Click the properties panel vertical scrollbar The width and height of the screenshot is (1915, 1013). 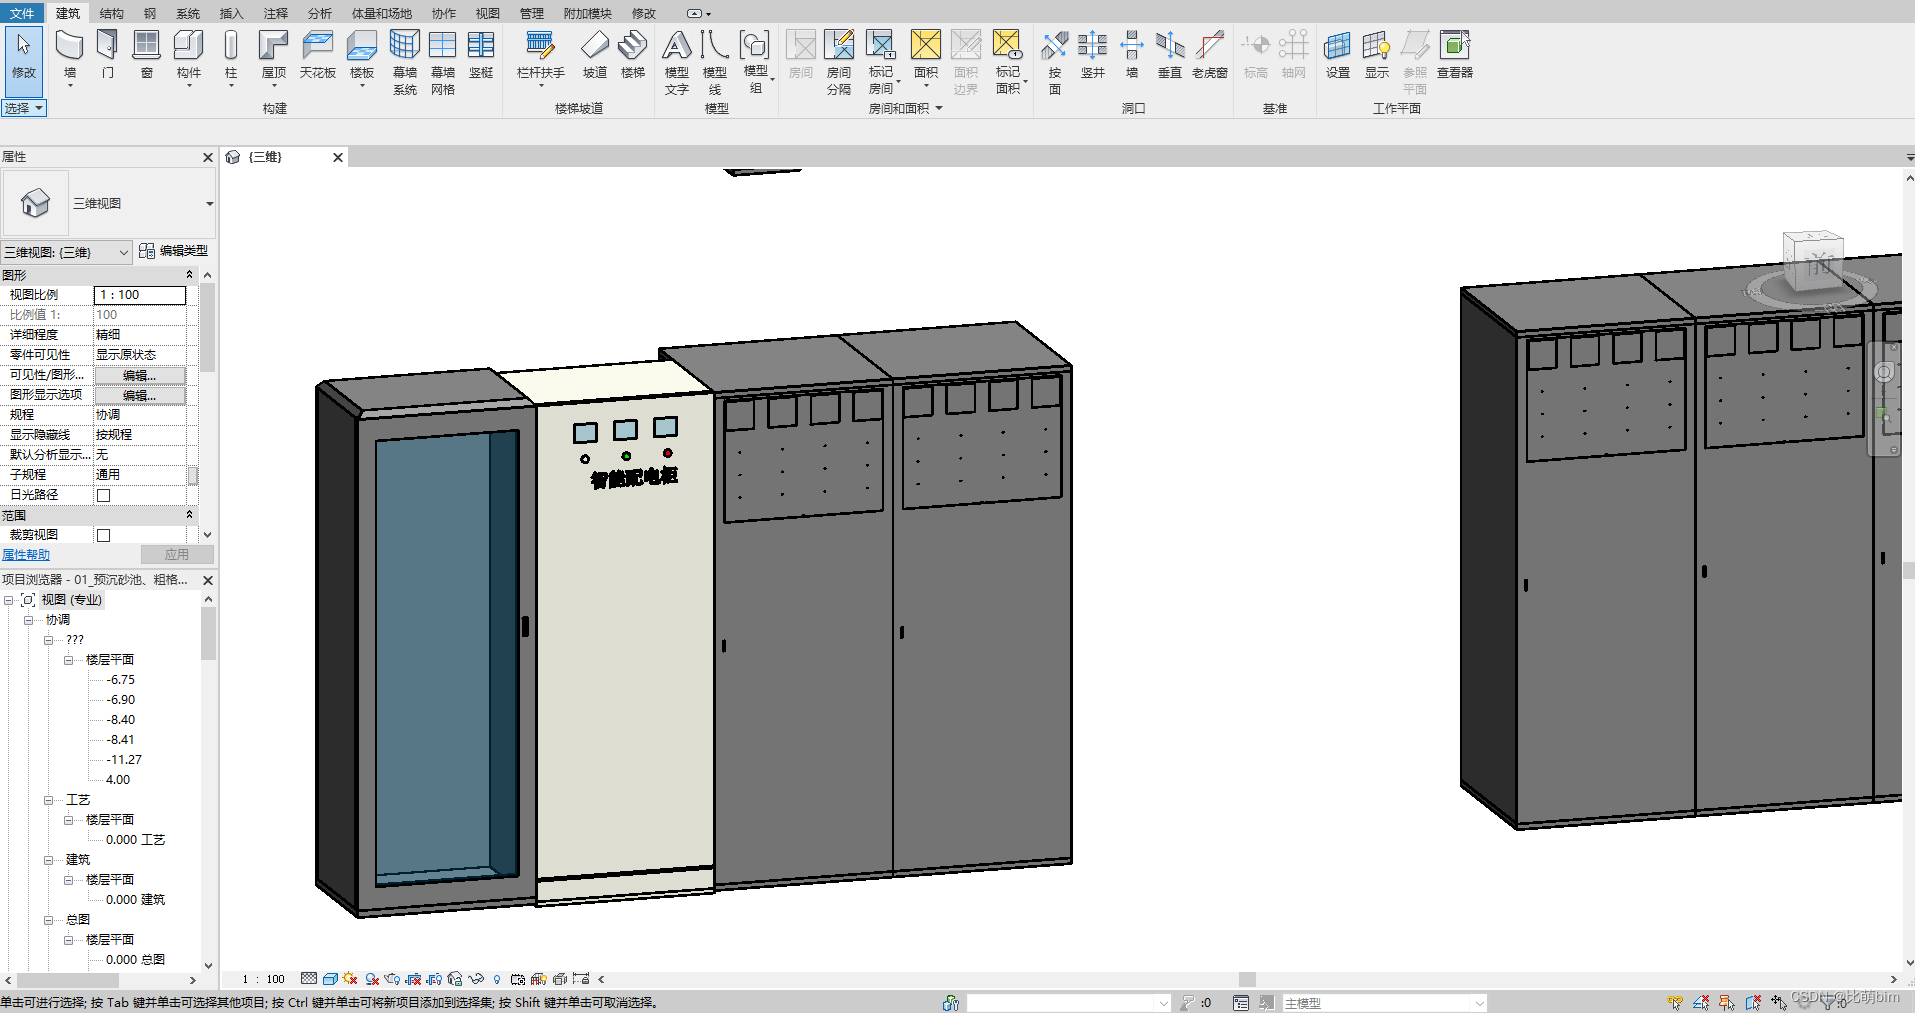pos(207,328)
